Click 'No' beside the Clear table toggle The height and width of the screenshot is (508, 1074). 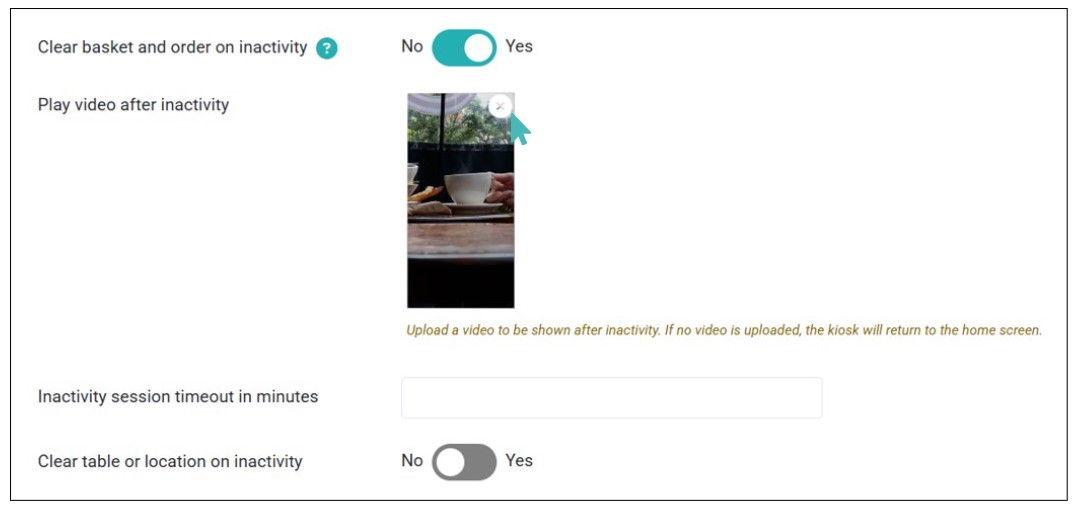coord(412,461)
